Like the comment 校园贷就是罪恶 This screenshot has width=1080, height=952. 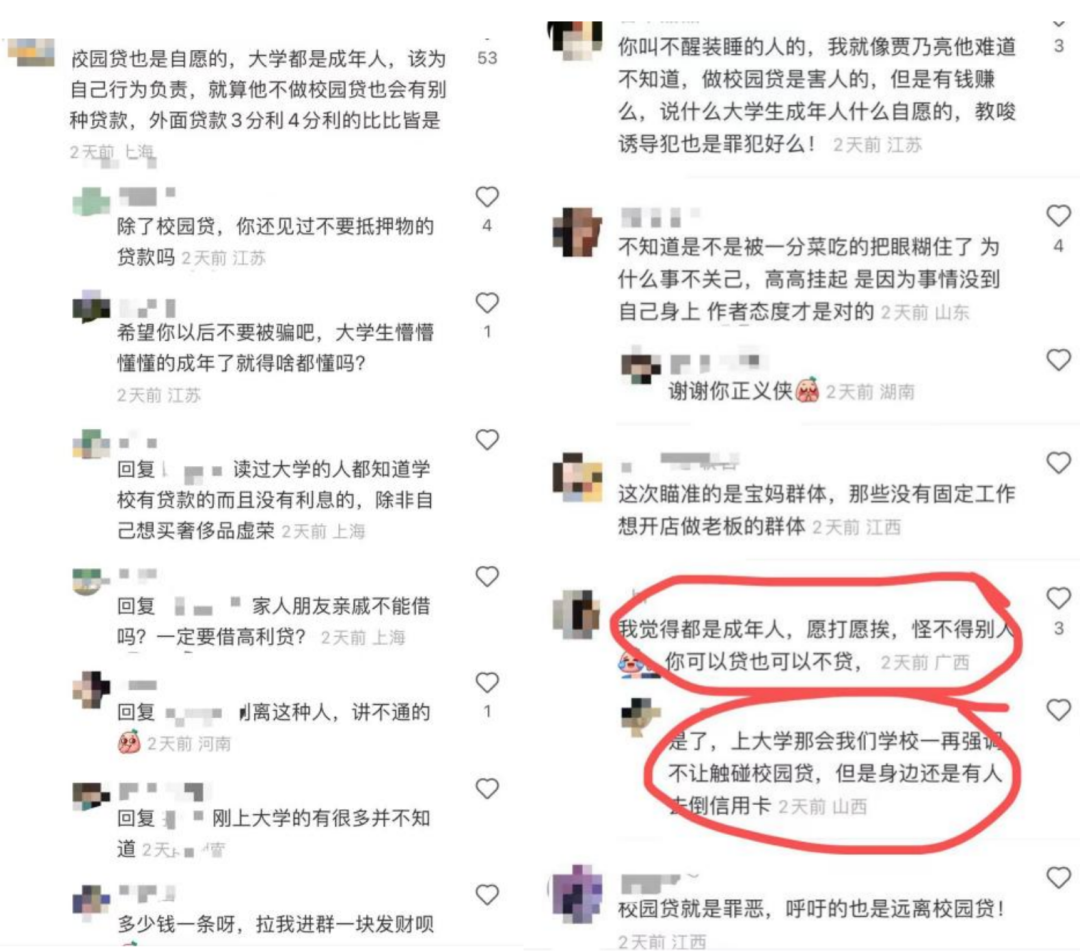(1059, 877)
